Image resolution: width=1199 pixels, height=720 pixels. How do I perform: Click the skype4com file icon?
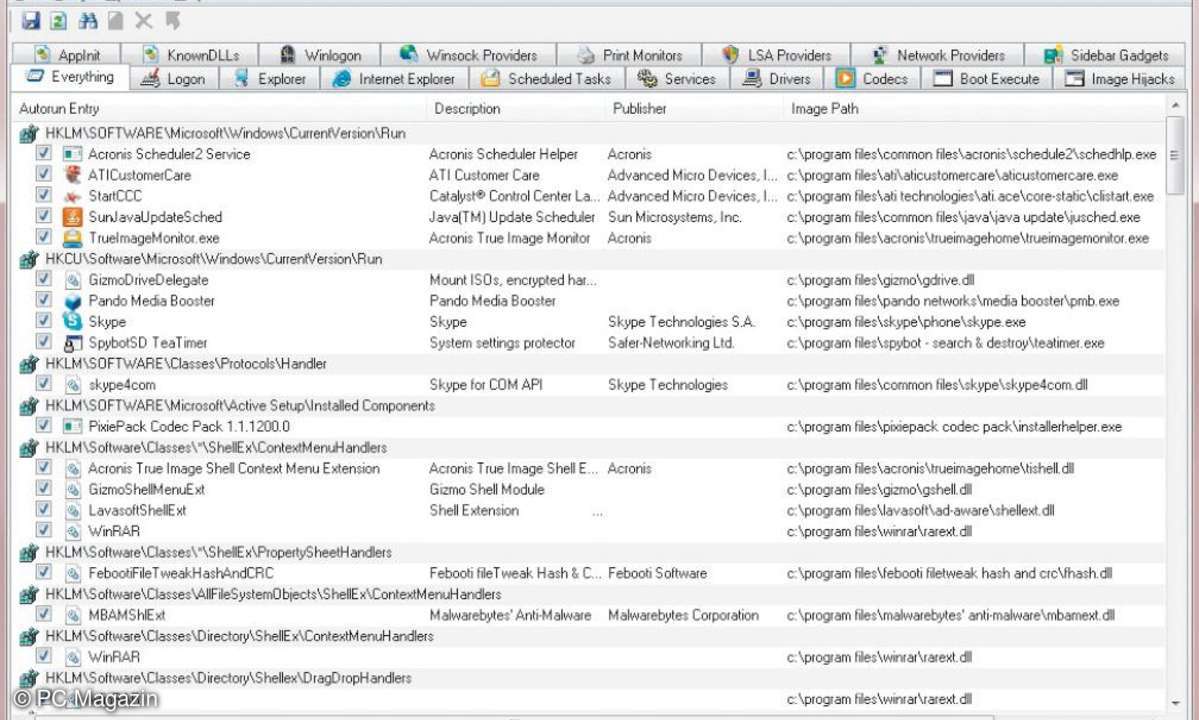pyautogui.click(x=73, y=385)
